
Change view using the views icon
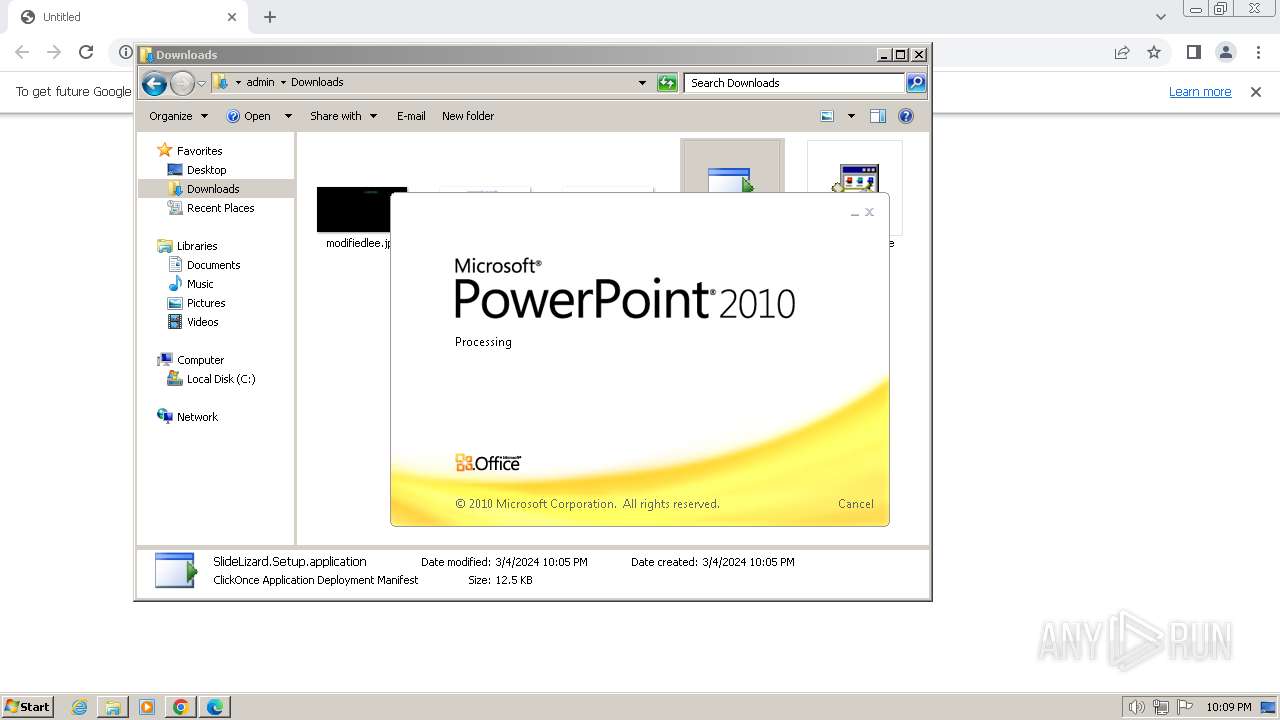tap(827, 116)
